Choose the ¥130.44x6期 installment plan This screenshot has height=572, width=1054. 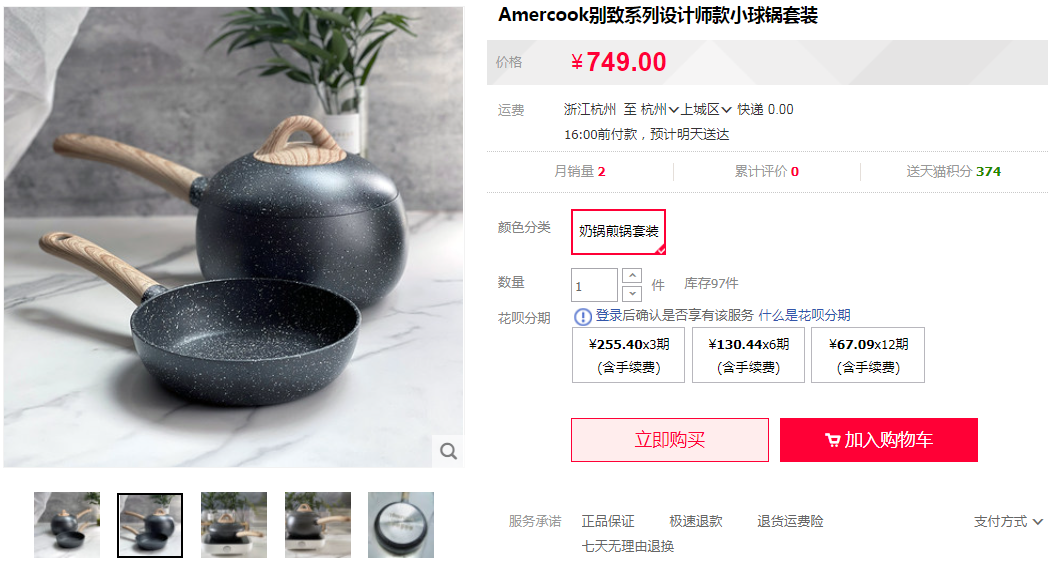click(748, 355)
